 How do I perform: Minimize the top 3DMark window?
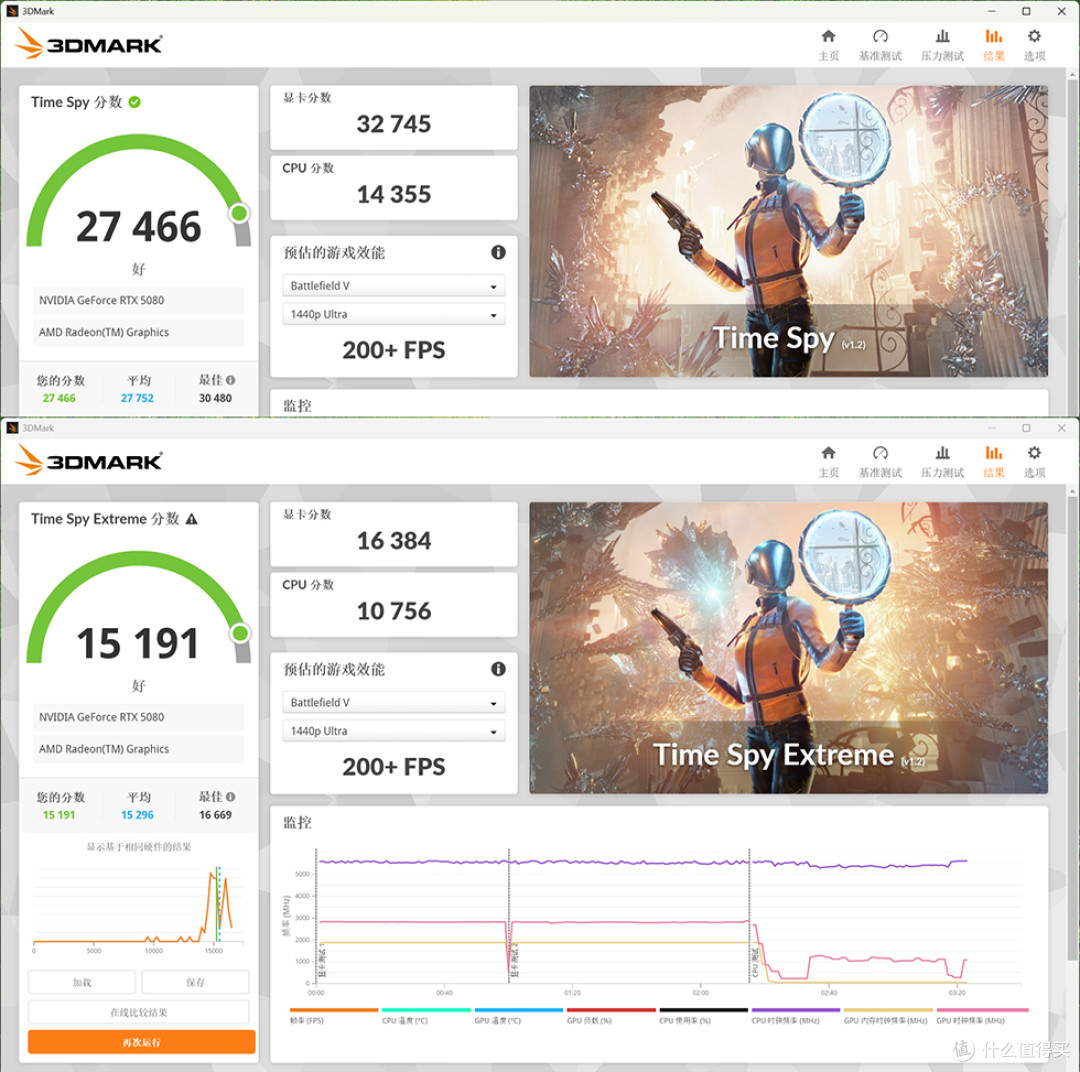(x=991, y=11)
